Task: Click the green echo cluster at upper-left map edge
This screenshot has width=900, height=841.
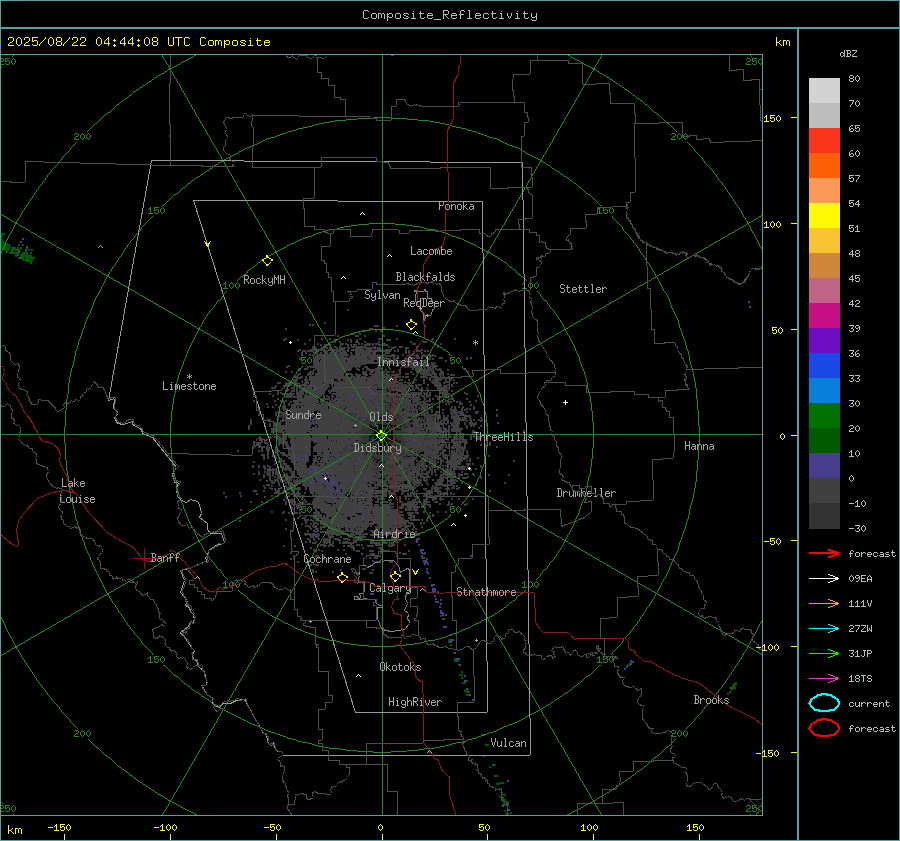Action: tap(17, 250)
